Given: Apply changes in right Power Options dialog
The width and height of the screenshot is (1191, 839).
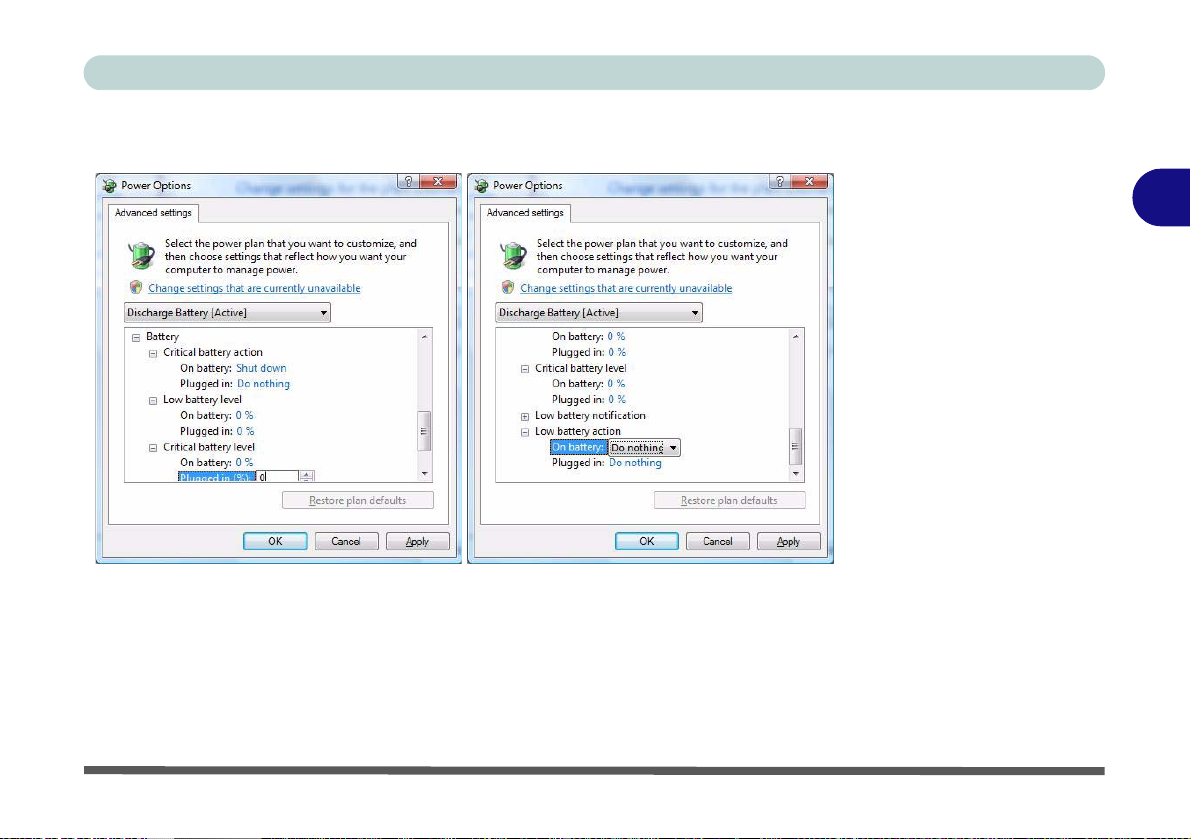Looking at the screenshot, I should (x=788, y=541).
